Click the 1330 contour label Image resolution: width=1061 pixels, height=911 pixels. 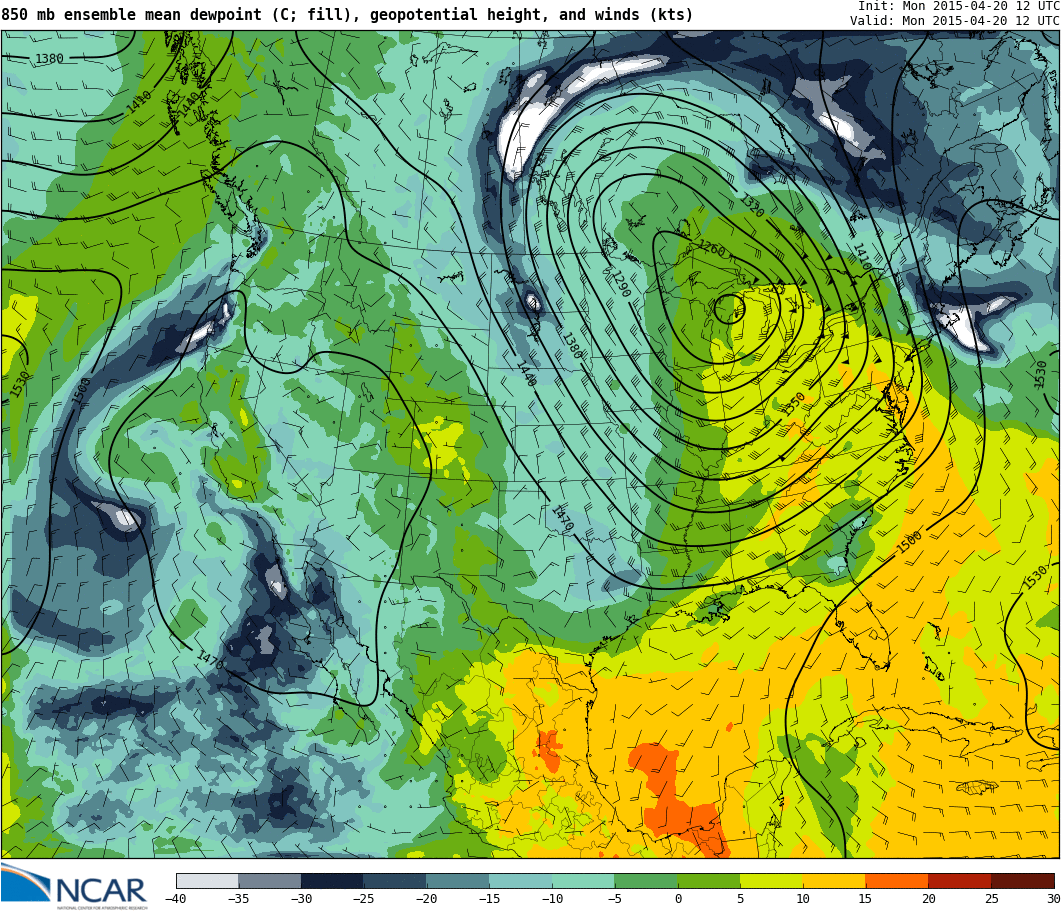tap(751, 206)
